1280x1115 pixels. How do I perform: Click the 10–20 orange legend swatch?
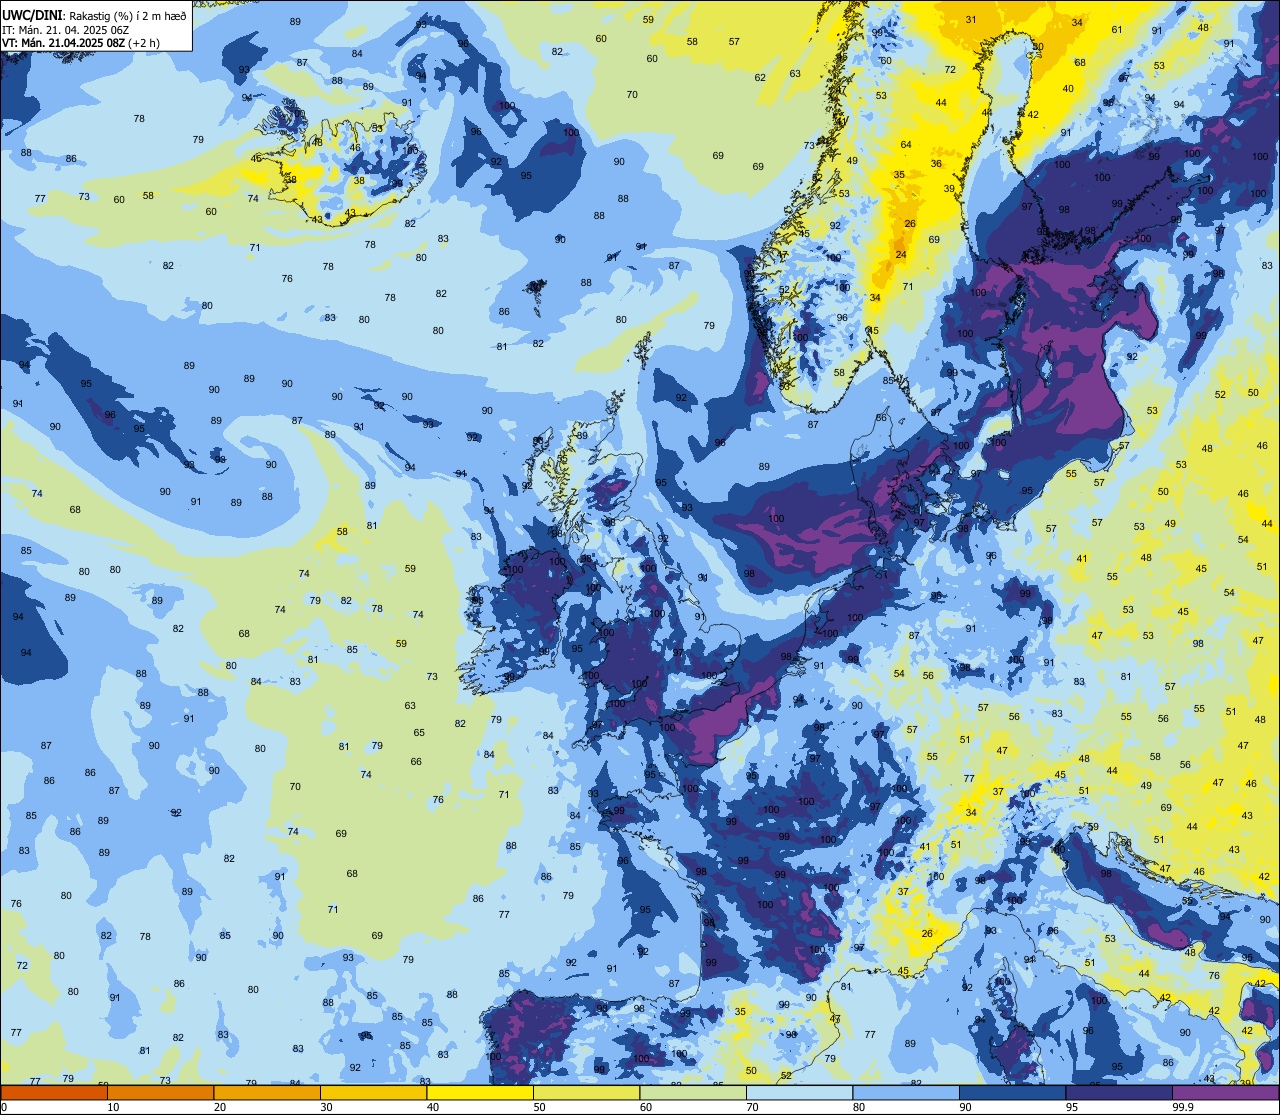coord(160,1092)
